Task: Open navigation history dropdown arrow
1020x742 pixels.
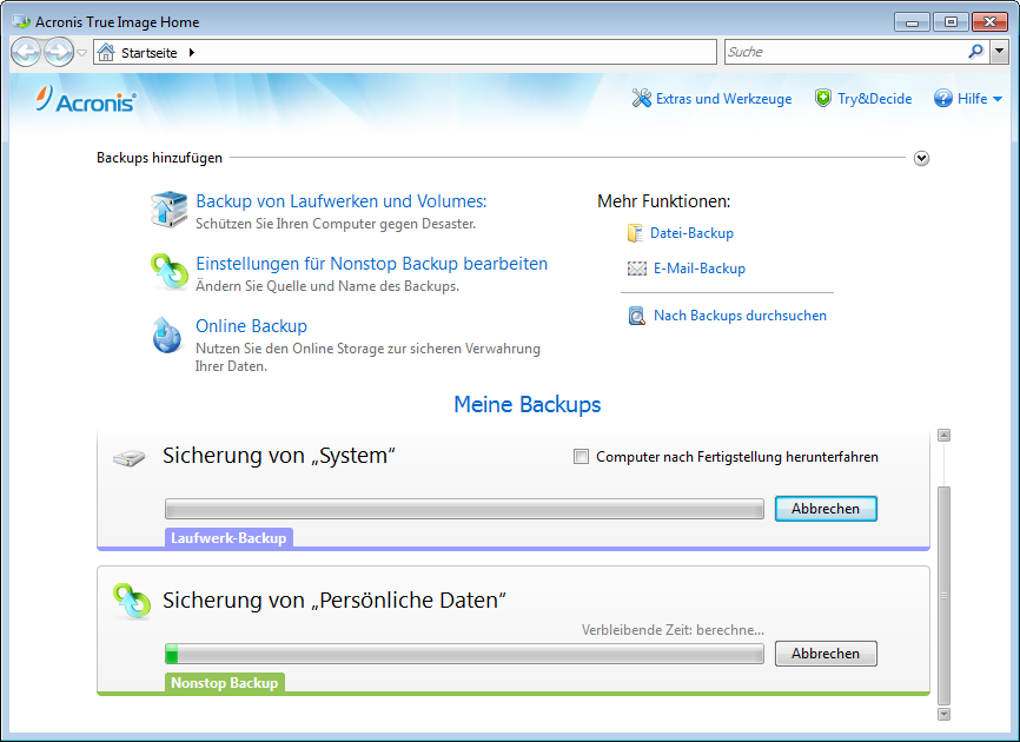Action: (82, 53)
